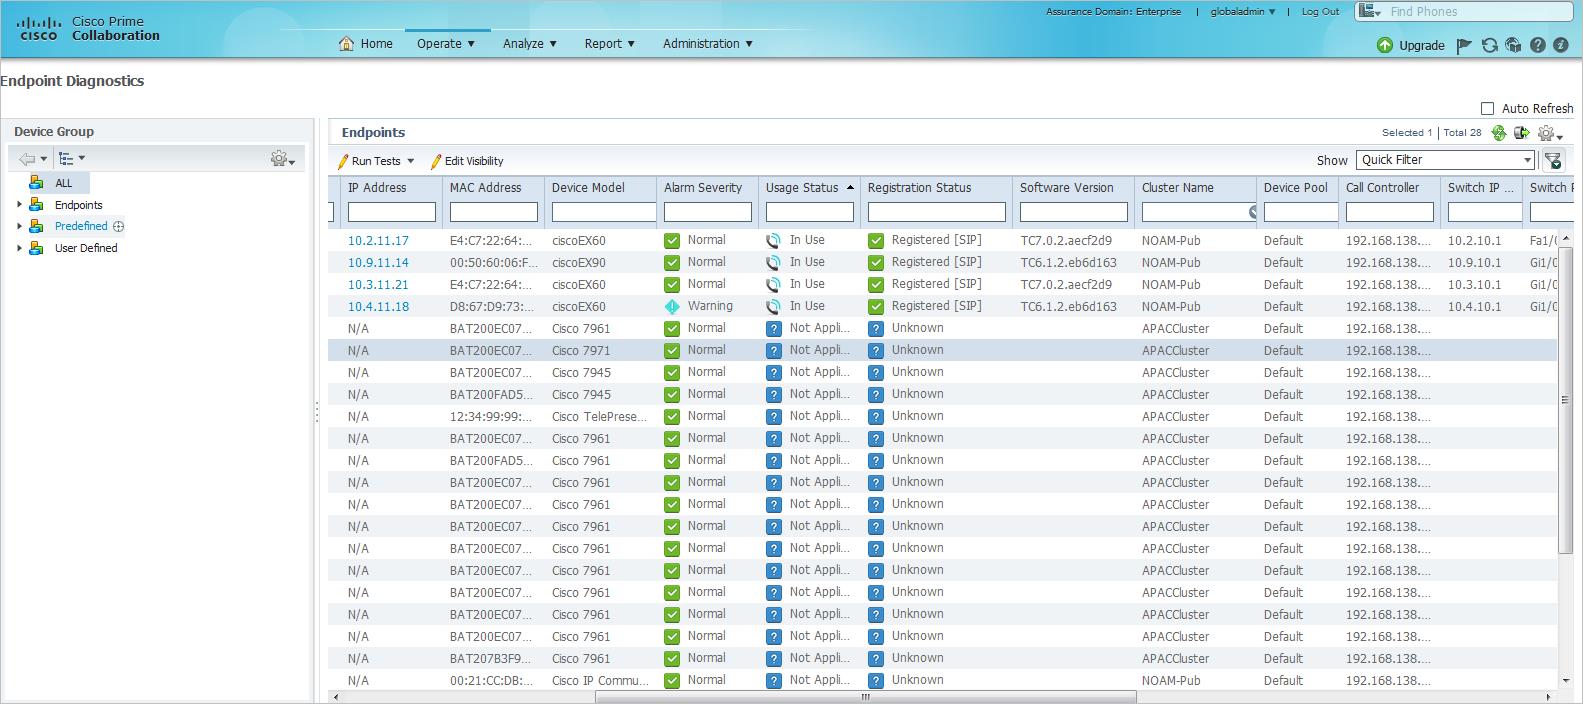The width and height of the screenshot is (1583, 704).
Task: Enable the Auto Refresh checkbox
Action: [x=1487, y=108]
